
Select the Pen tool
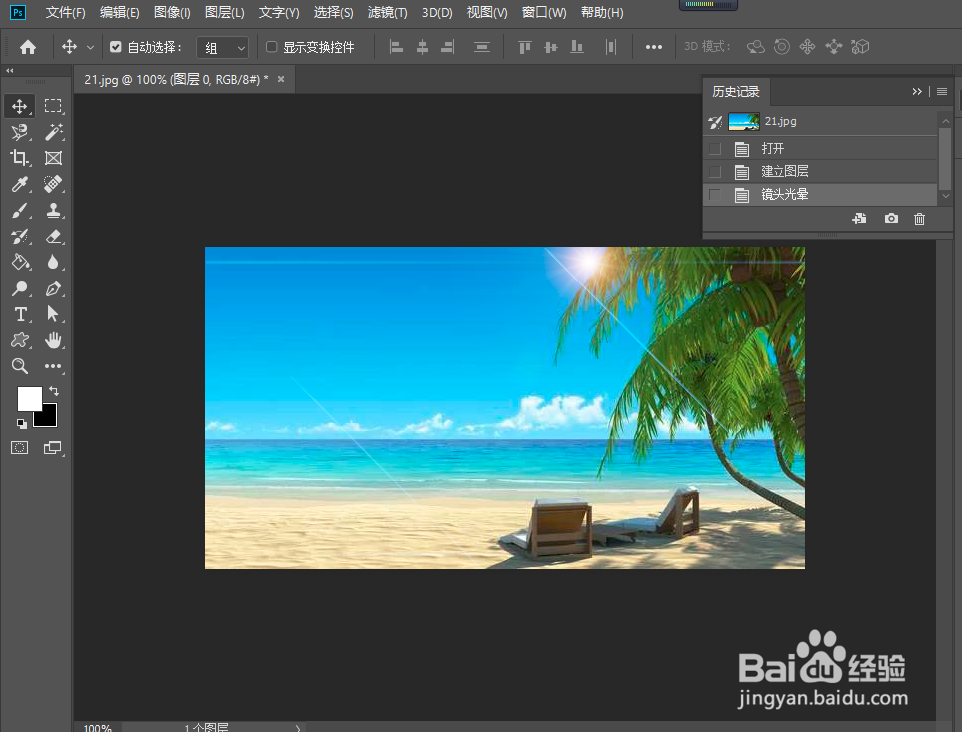pyautogui.click(x=53, y=288)
